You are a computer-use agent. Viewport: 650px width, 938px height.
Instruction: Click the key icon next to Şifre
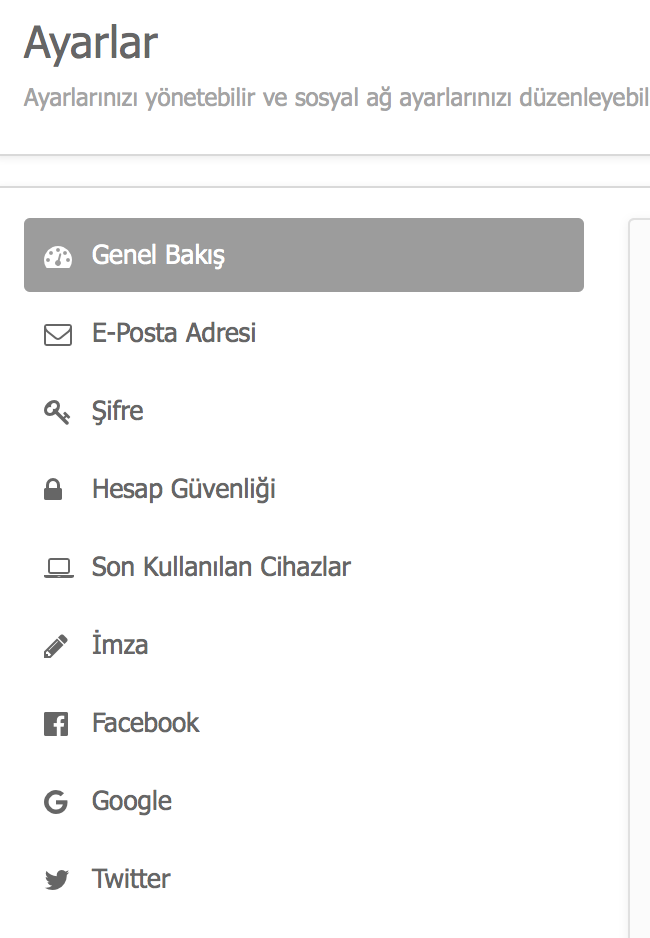coord(57,412)
